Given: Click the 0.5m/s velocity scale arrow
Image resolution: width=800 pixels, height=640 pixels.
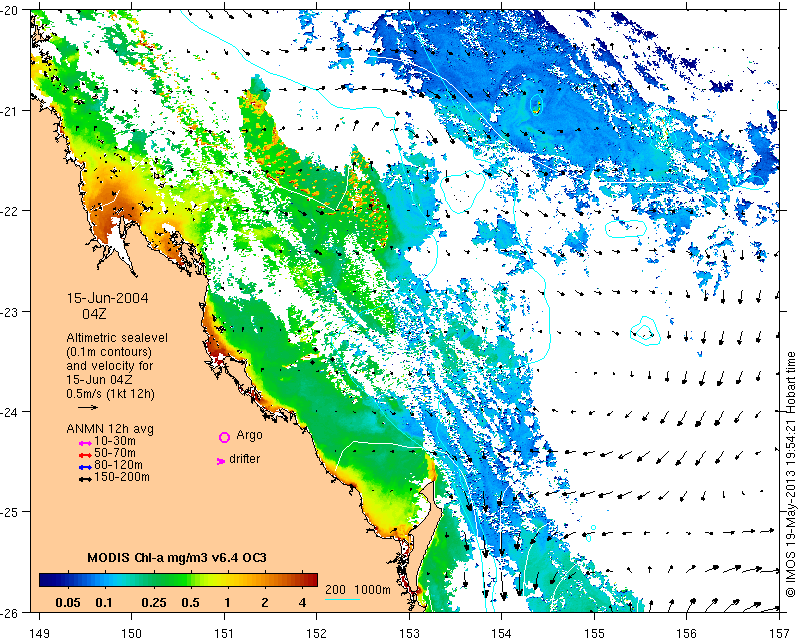Looking at the screenshot, I should coord(88,407).
